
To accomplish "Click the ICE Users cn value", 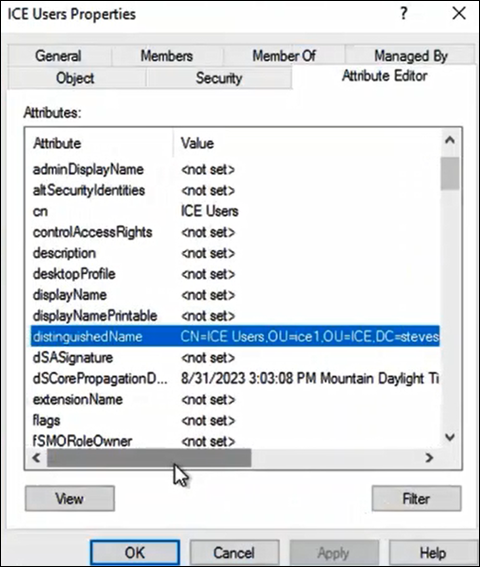I will click(x=210, y=212).
